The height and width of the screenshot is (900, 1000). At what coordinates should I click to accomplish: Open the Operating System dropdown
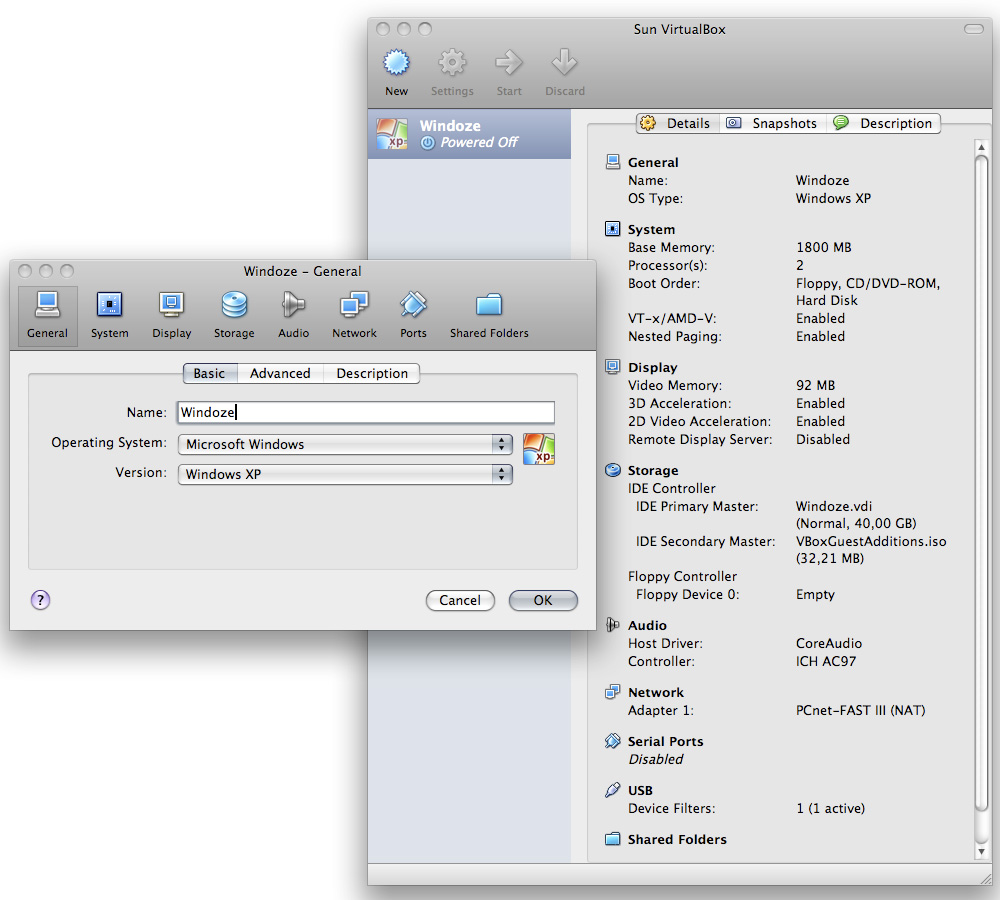pyautogui.click(x=345, y=445)
